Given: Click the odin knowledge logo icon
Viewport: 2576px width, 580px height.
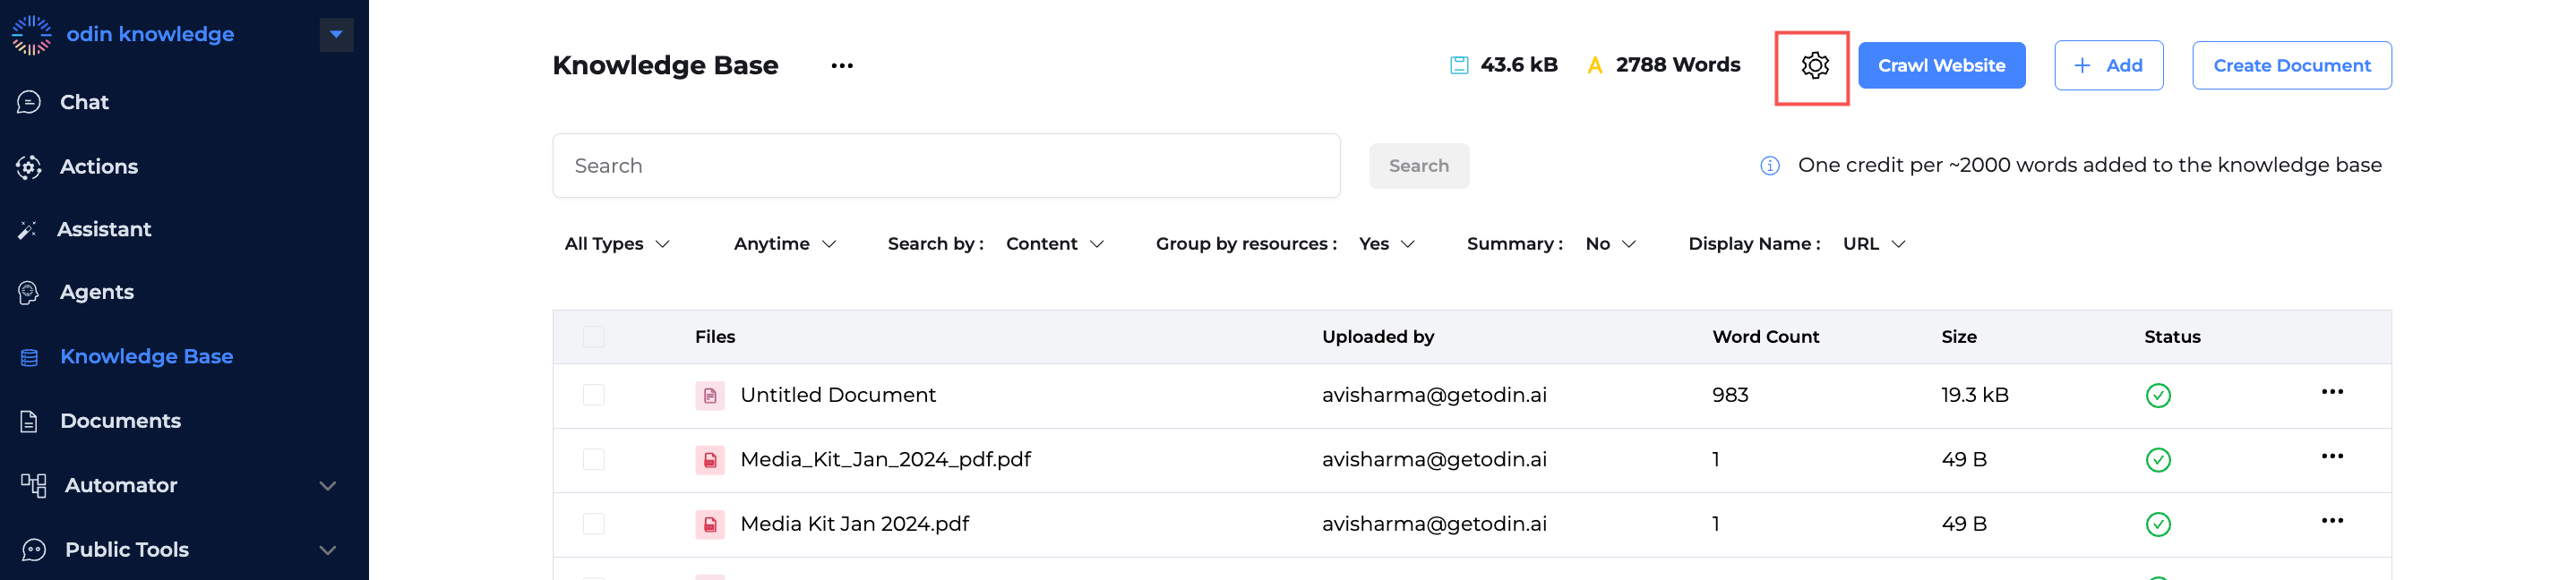Looking at the screenshot, I should pyautogui.click(x=31, y=35).
